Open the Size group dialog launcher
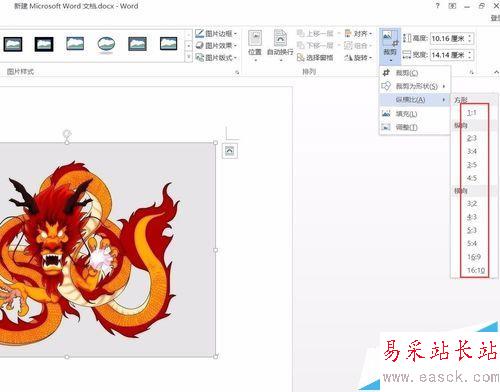Image resolution: width=500 pixels, height=392 pixels. click(471, 72)
